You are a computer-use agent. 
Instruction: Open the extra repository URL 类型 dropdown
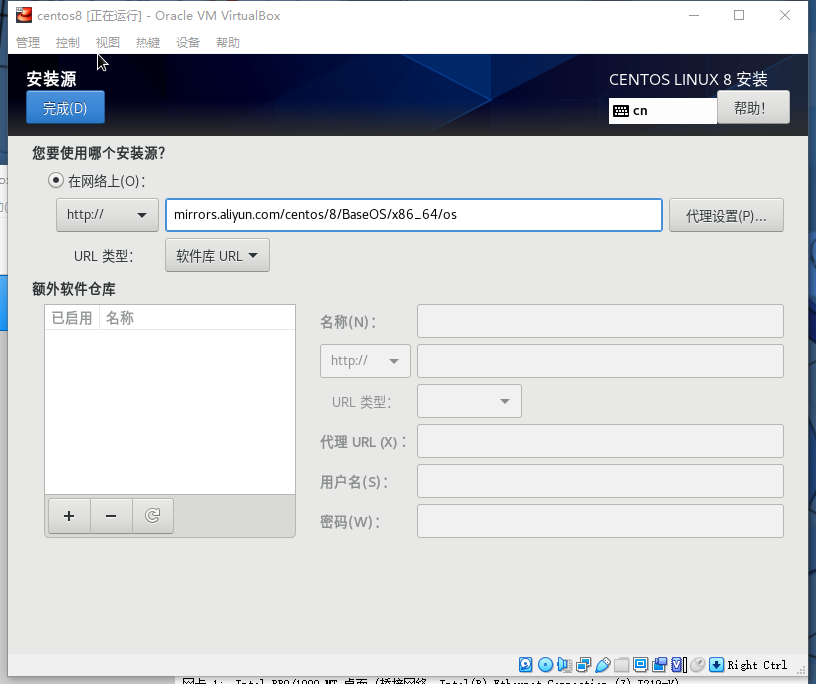469,401
